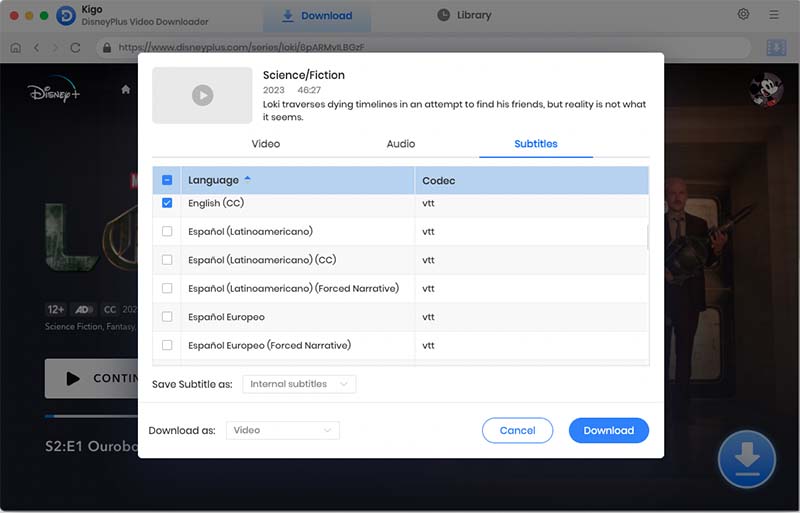Go to the home page icon

(x=16, y=47)
